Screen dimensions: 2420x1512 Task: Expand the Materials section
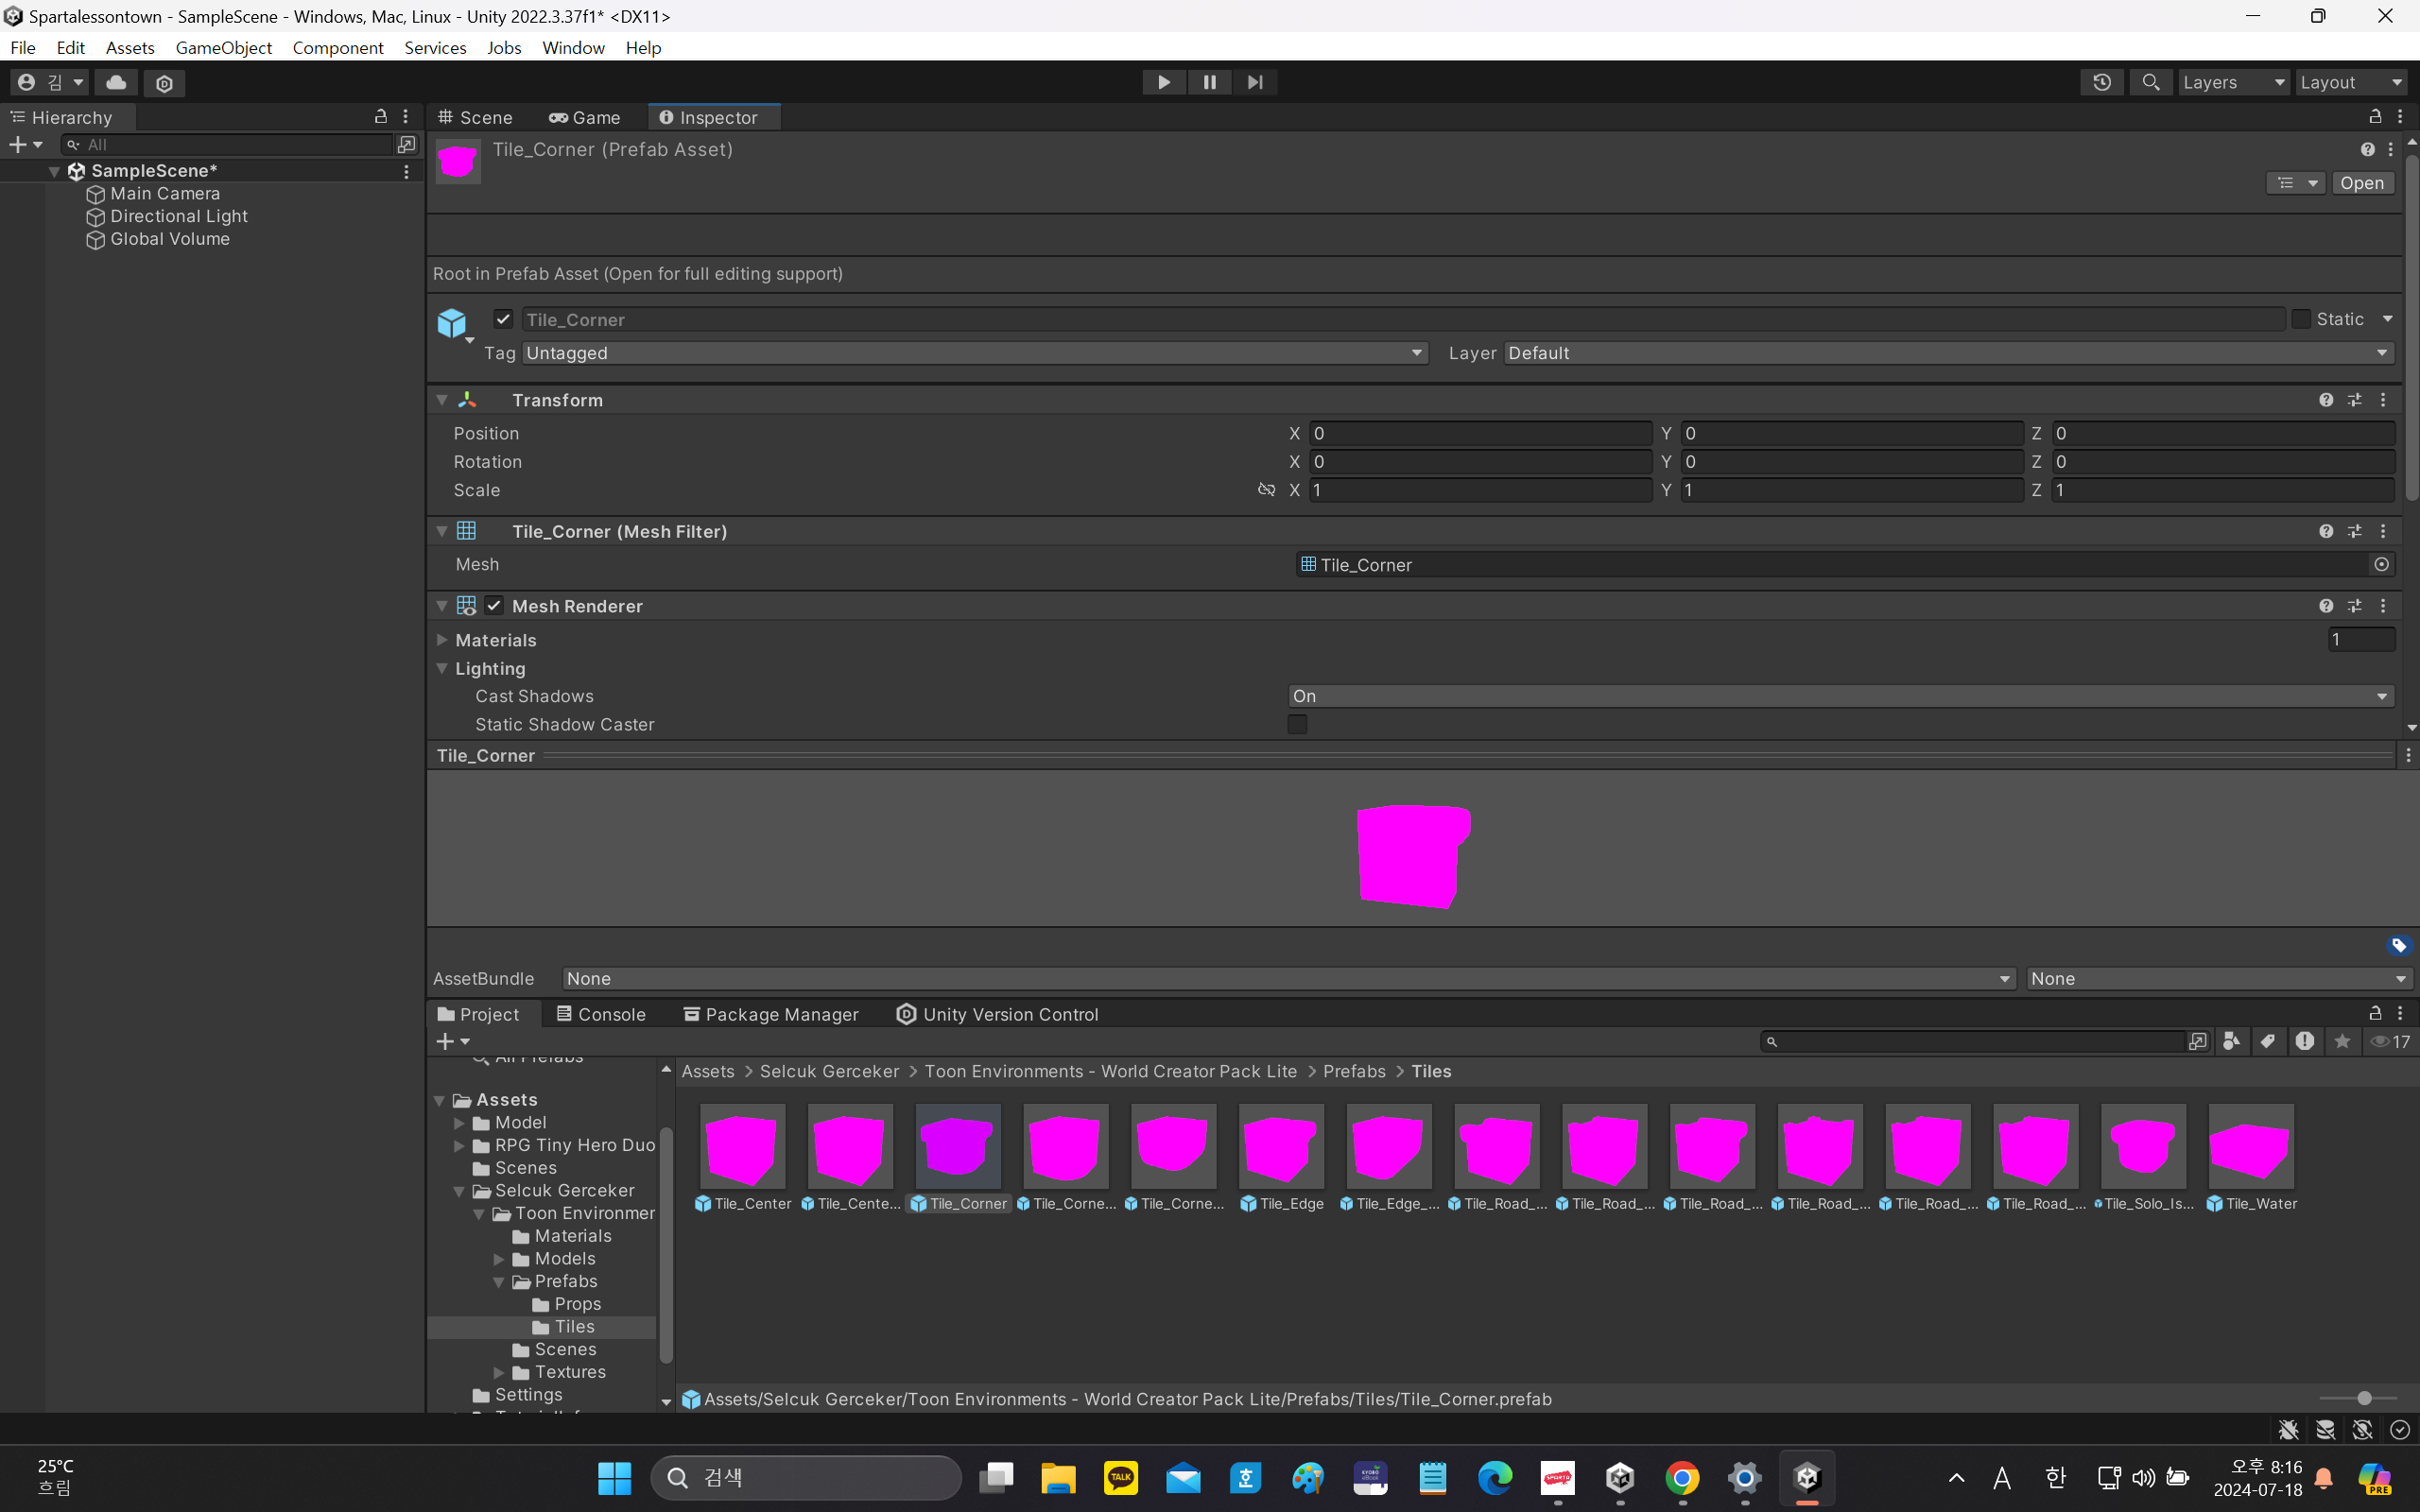442,640
